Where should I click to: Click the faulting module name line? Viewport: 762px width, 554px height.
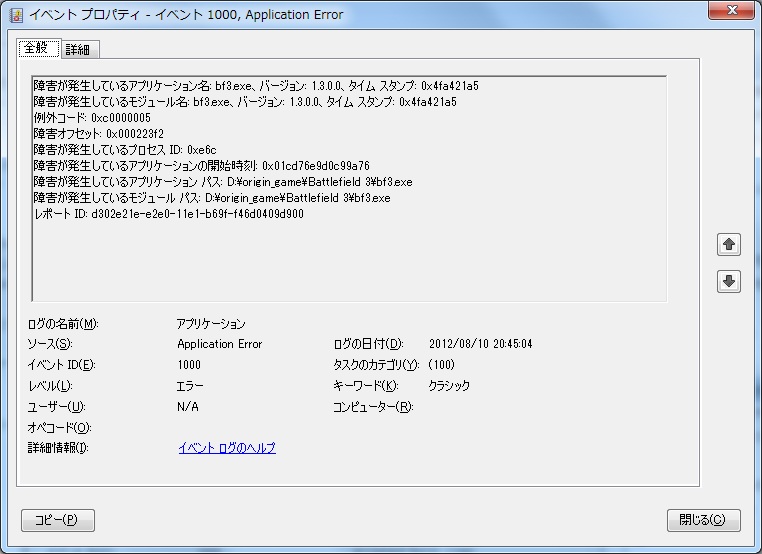245,102
